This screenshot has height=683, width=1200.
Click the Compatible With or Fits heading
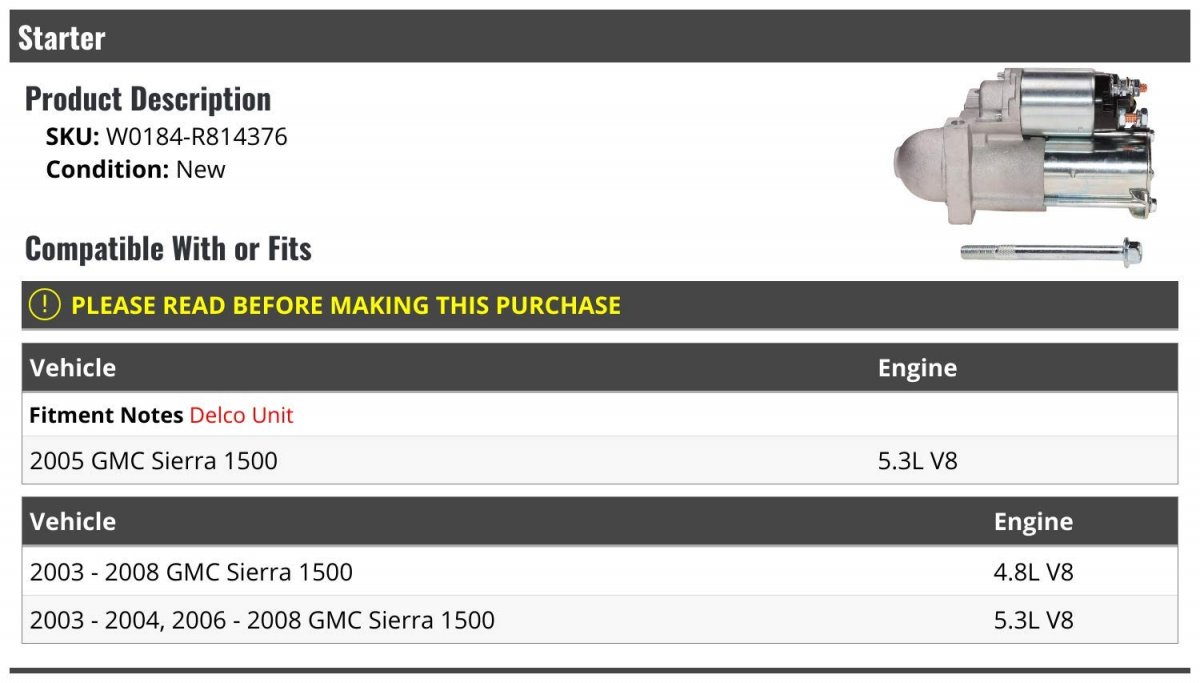click(168, 249)
